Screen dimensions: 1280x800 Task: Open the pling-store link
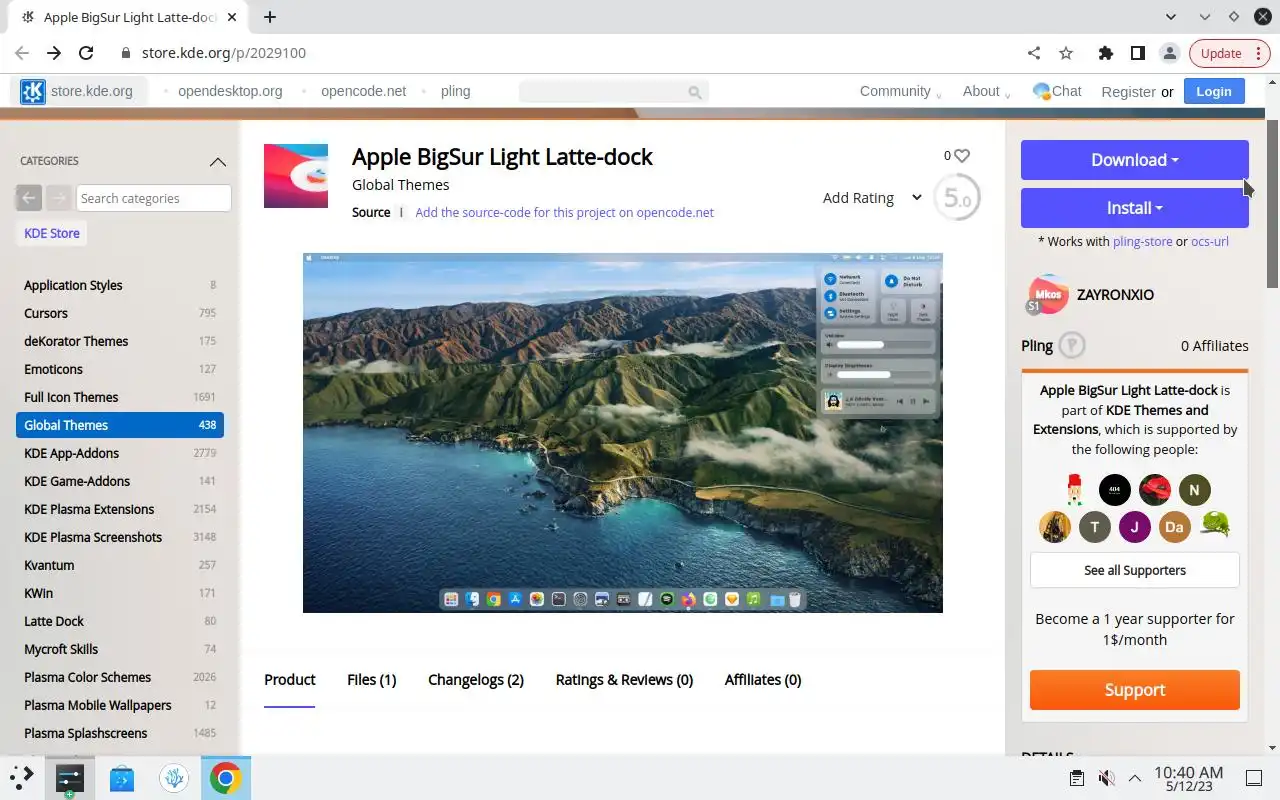pos(1143,242)
